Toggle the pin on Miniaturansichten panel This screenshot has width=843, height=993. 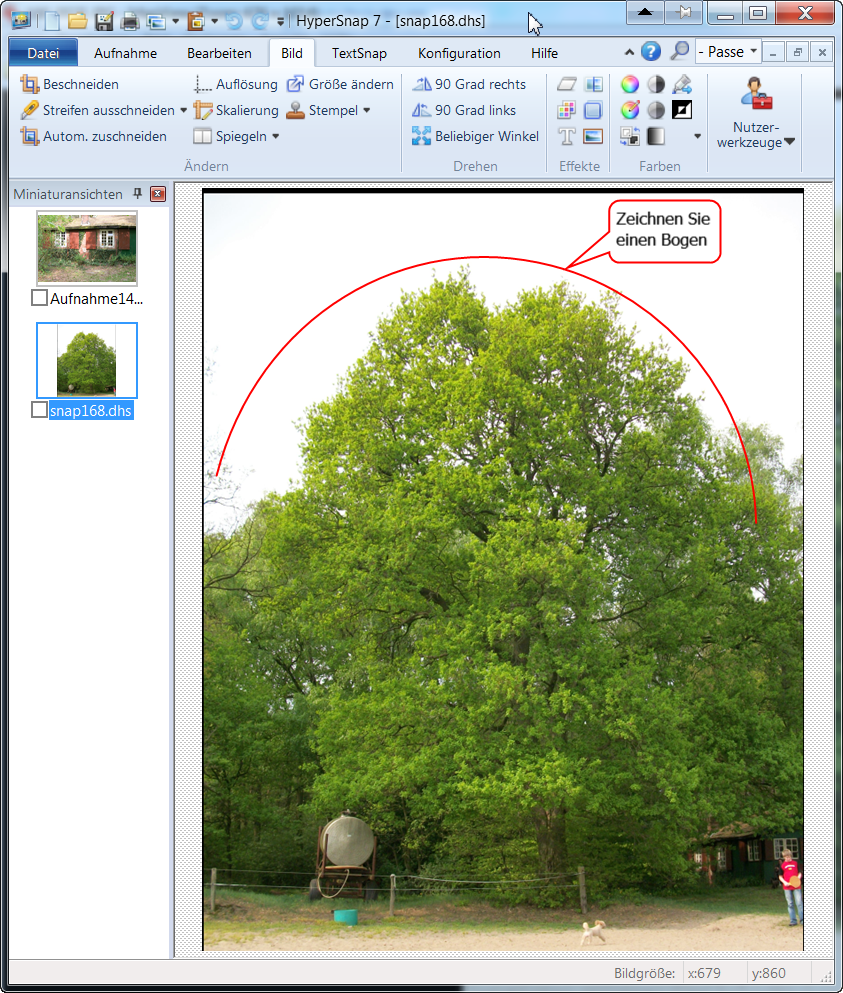137,194
